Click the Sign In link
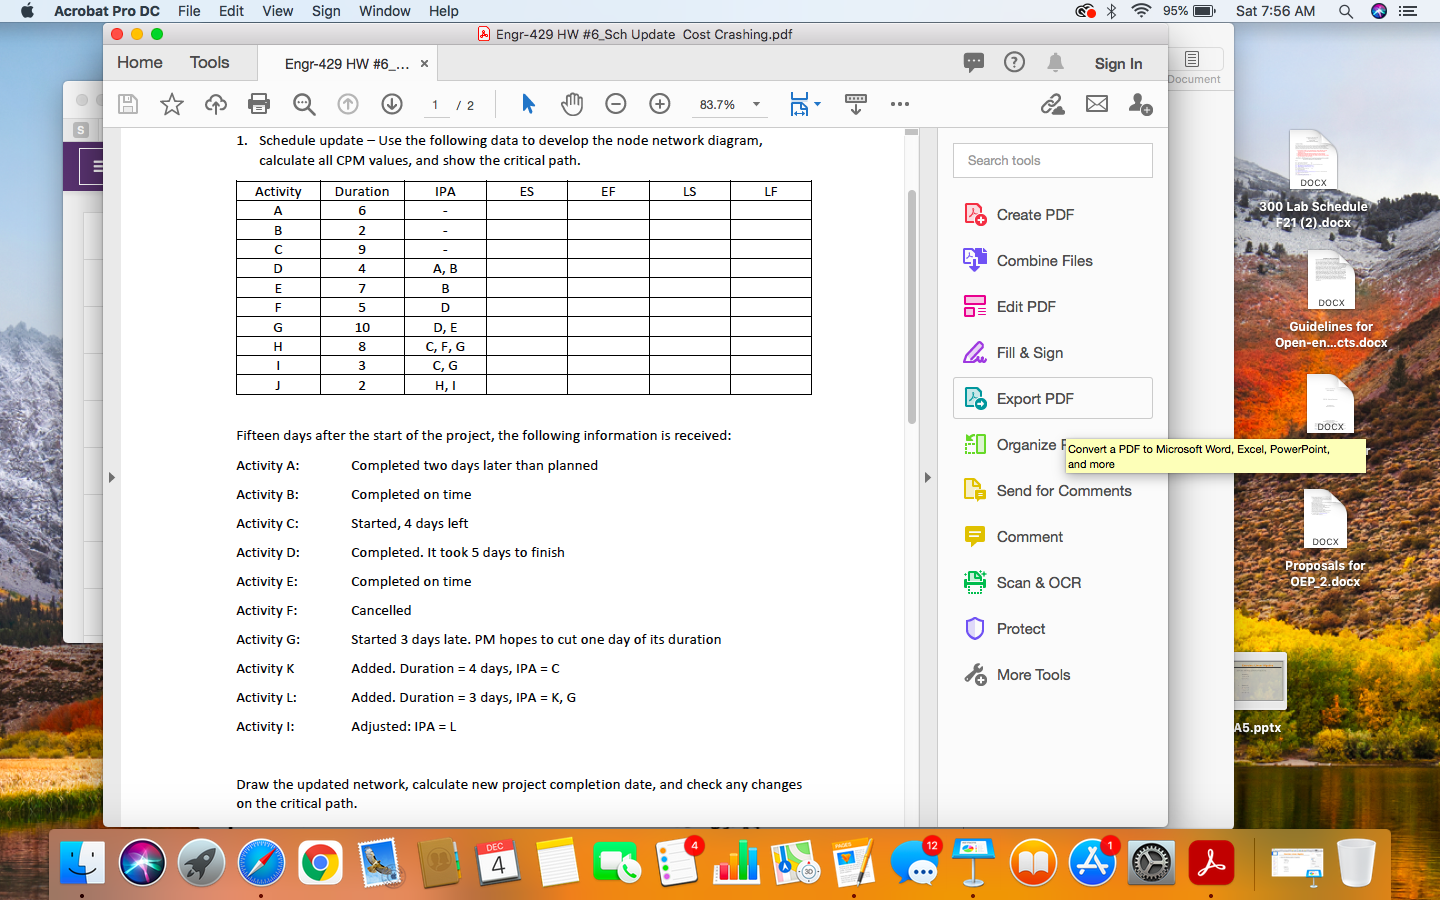Image resolution: width=1440 pixels, height=900 pixels. tap(1119, 63)
